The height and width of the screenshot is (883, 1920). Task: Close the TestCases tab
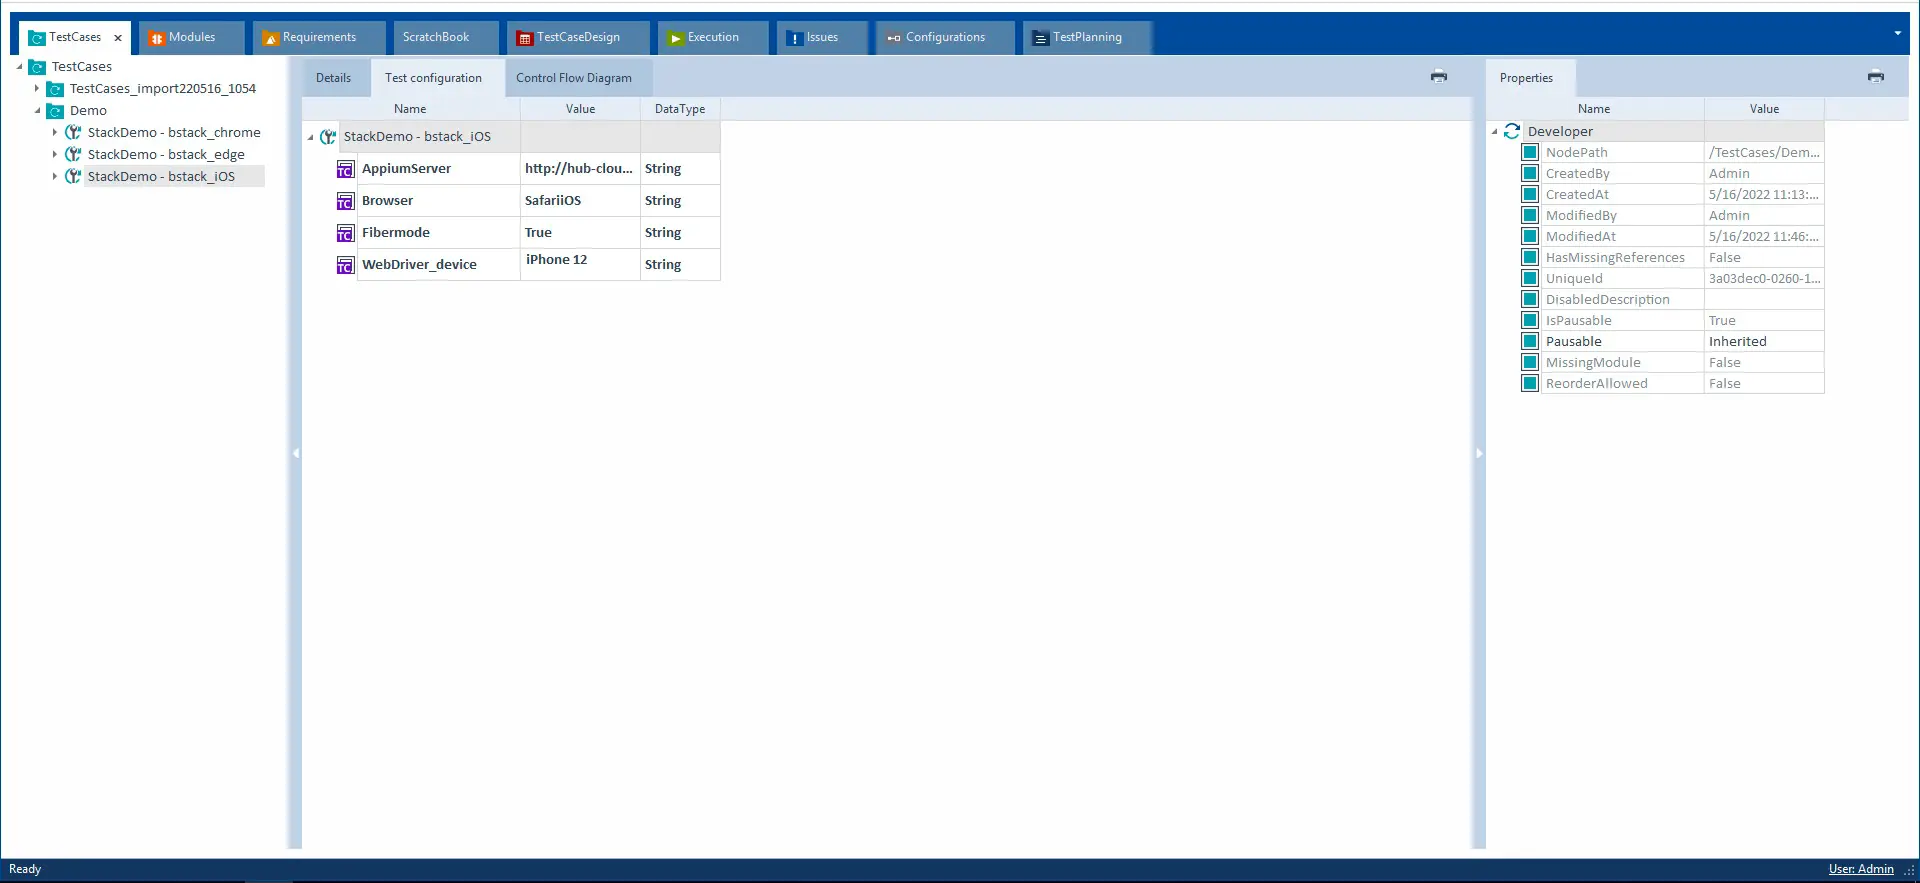[118, 38]
